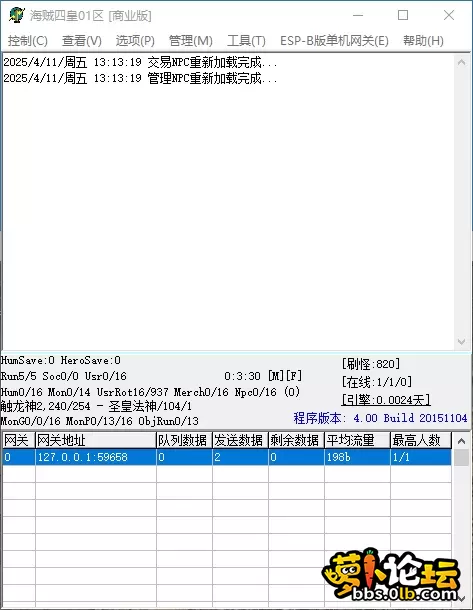This screenshot has height=610, width=473.
Task: Open the 帮助(H) menu
Action: [423, 40]
